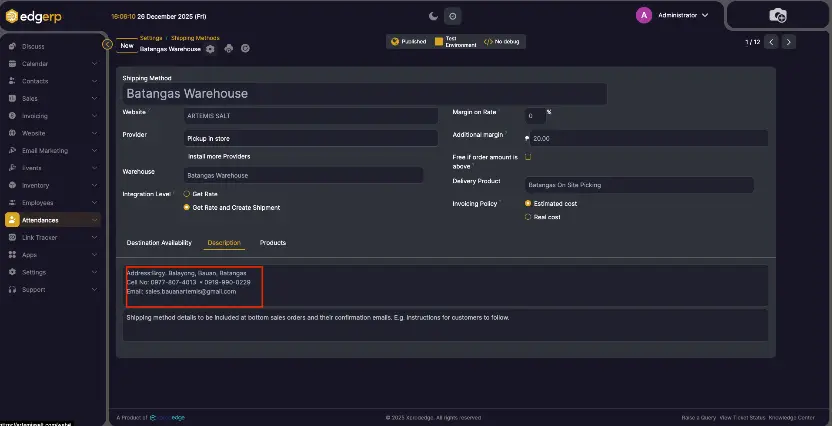This screenshot has width=832, height=426.
Task: Select the Get Rate radio option
Action: coord(186,193)
